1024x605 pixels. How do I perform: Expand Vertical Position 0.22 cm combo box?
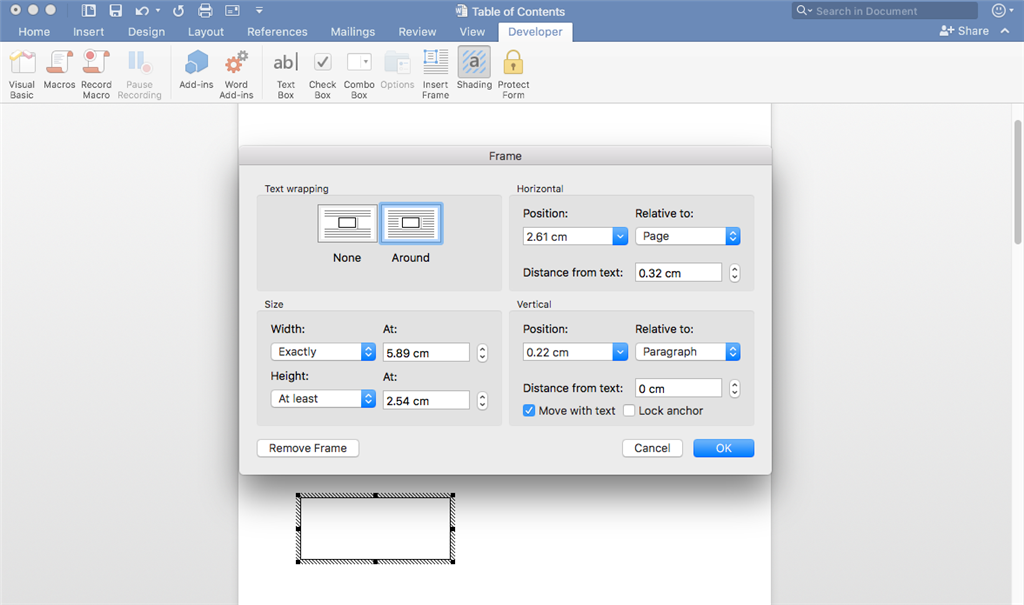(620, 352)
